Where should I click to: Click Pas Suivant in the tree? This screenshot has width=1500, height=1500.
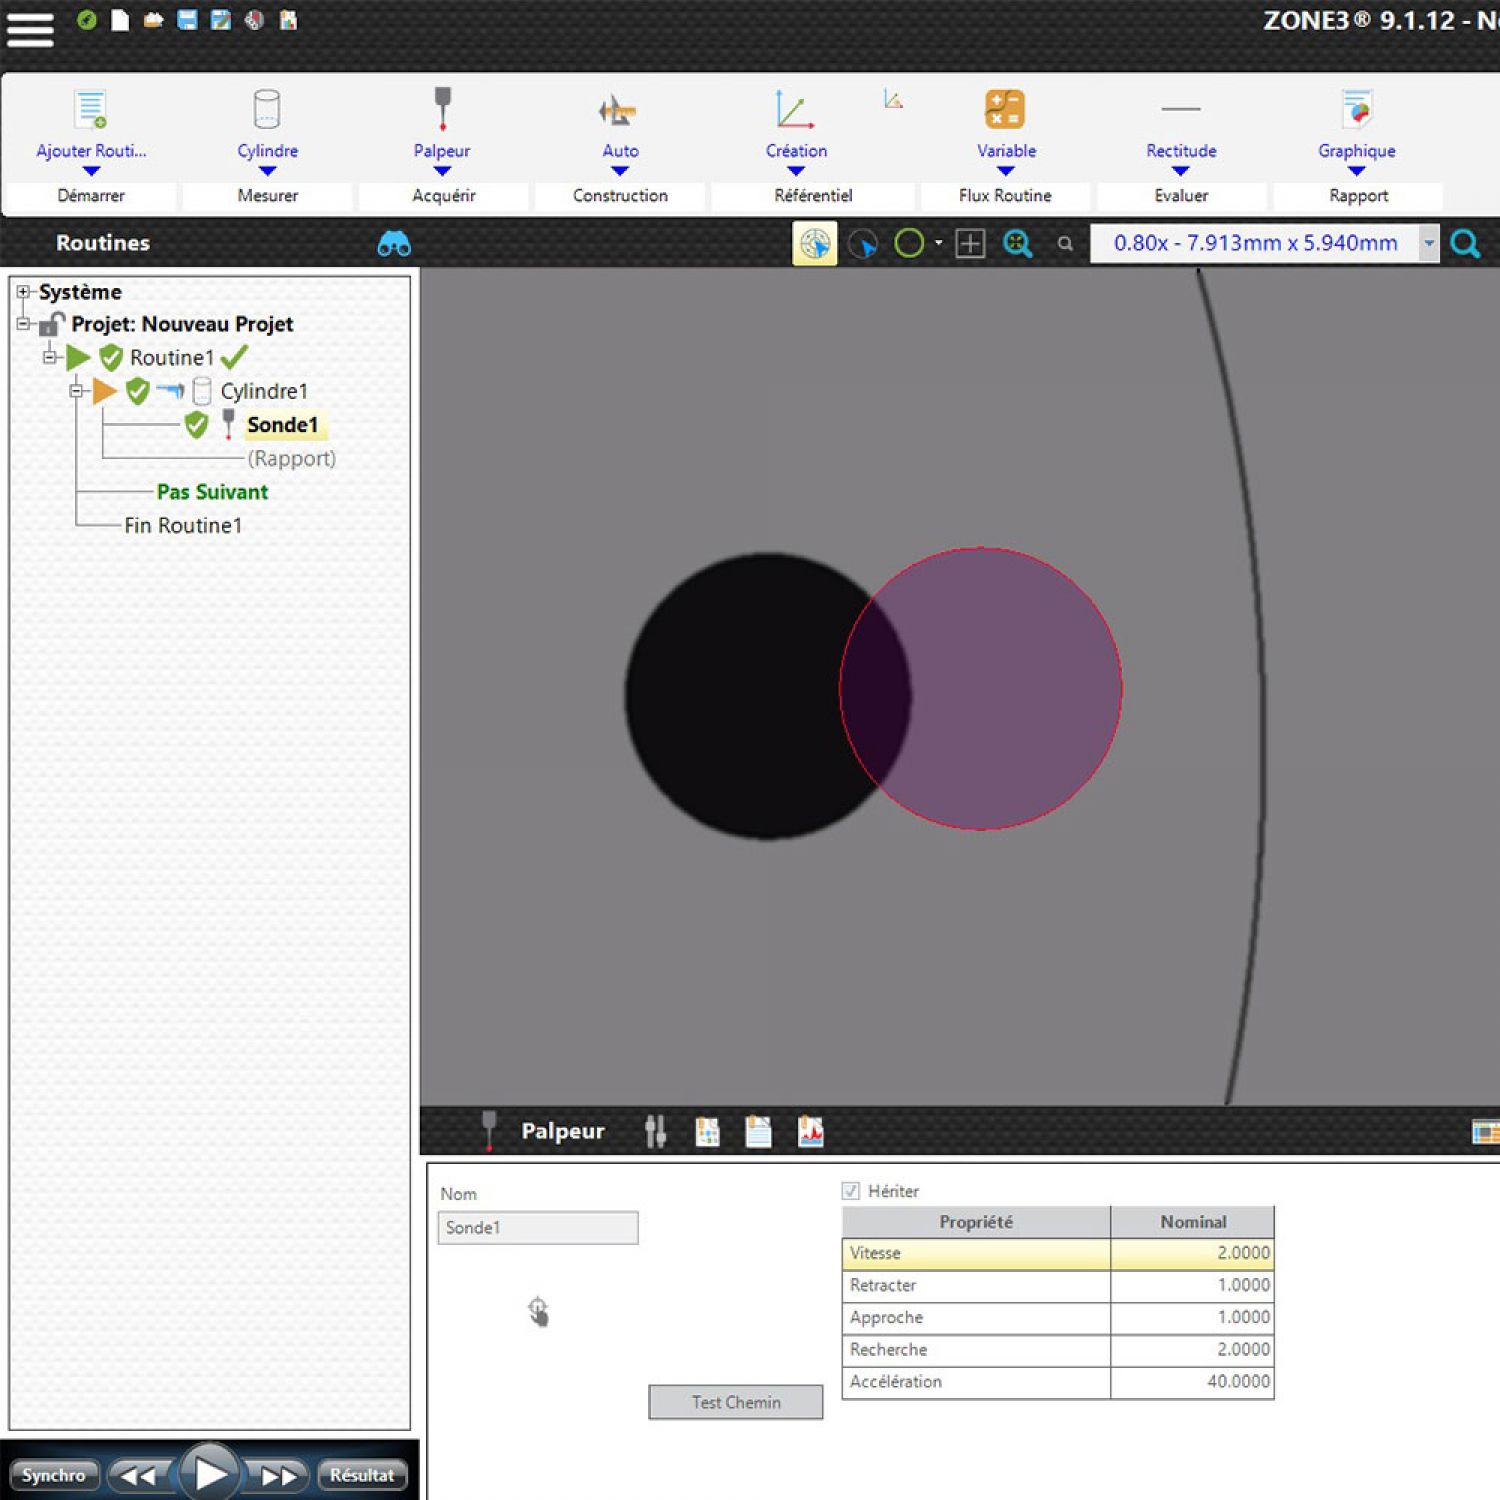[x=212, y=492]
